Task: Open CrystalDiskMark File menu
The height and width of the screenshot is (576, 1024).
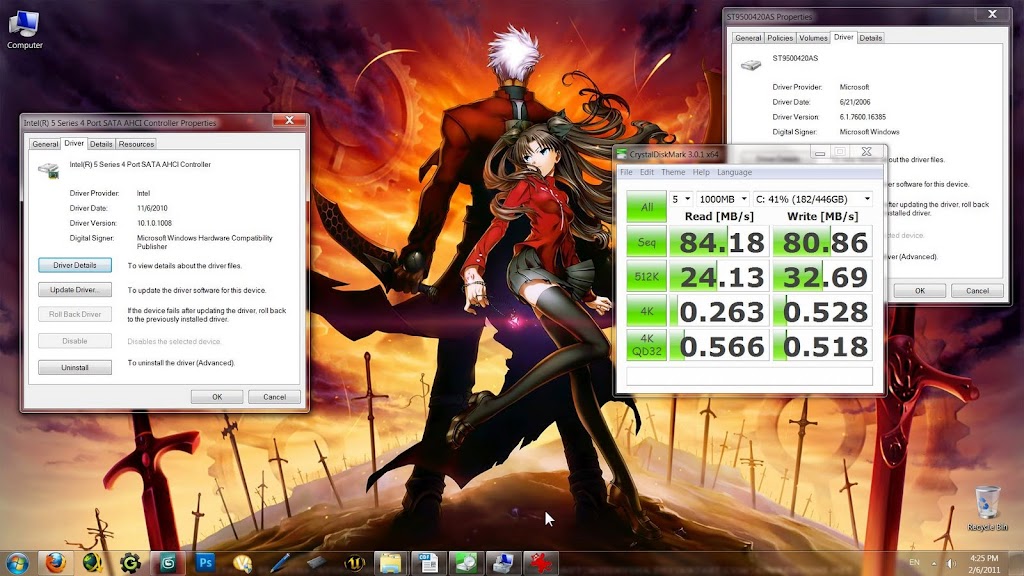Action: pos(626,172)
